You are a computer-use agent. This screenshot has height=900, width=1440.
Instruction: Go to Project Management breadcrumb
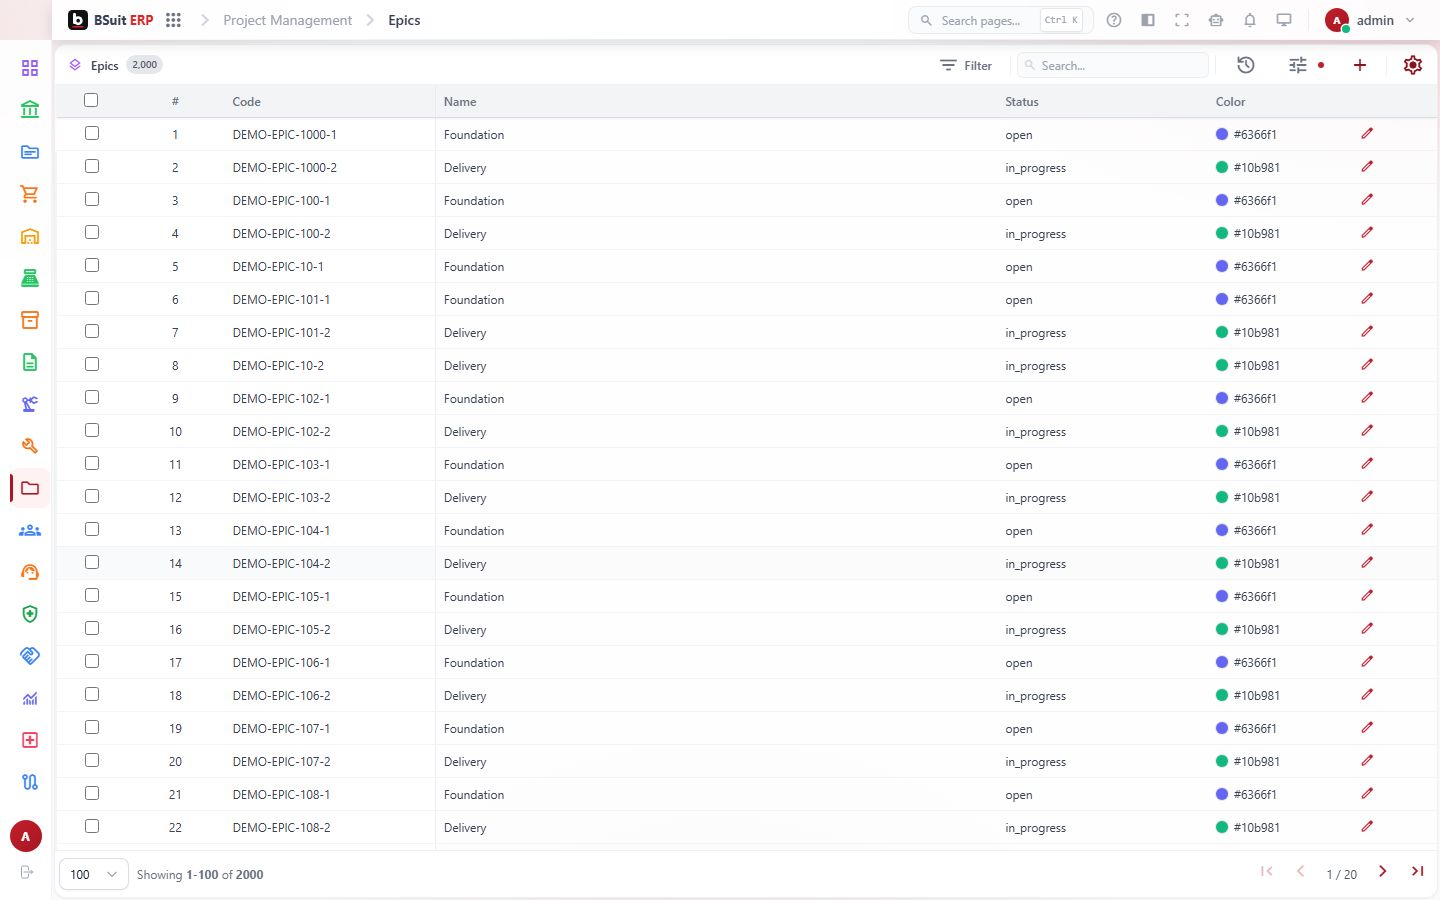287,20
